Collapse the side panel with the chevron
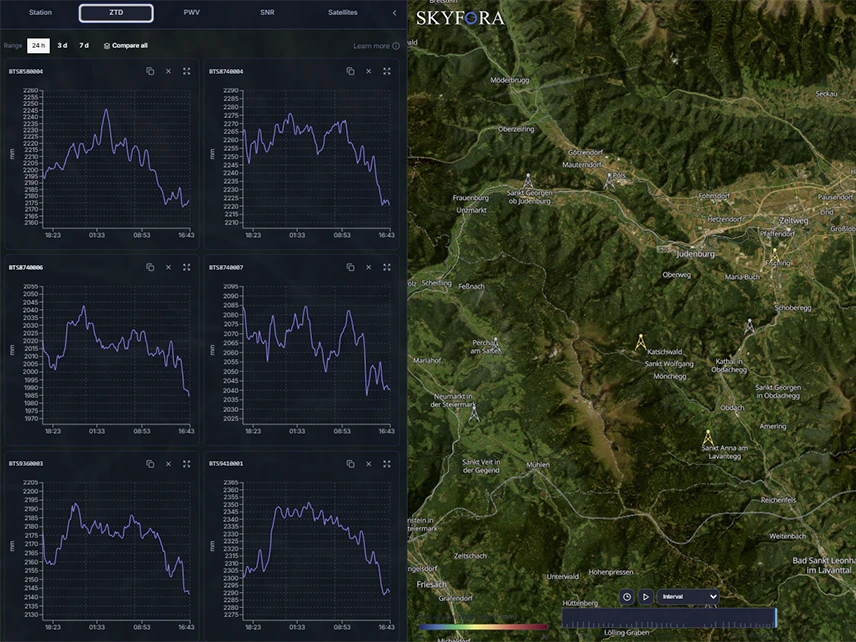 394,13
